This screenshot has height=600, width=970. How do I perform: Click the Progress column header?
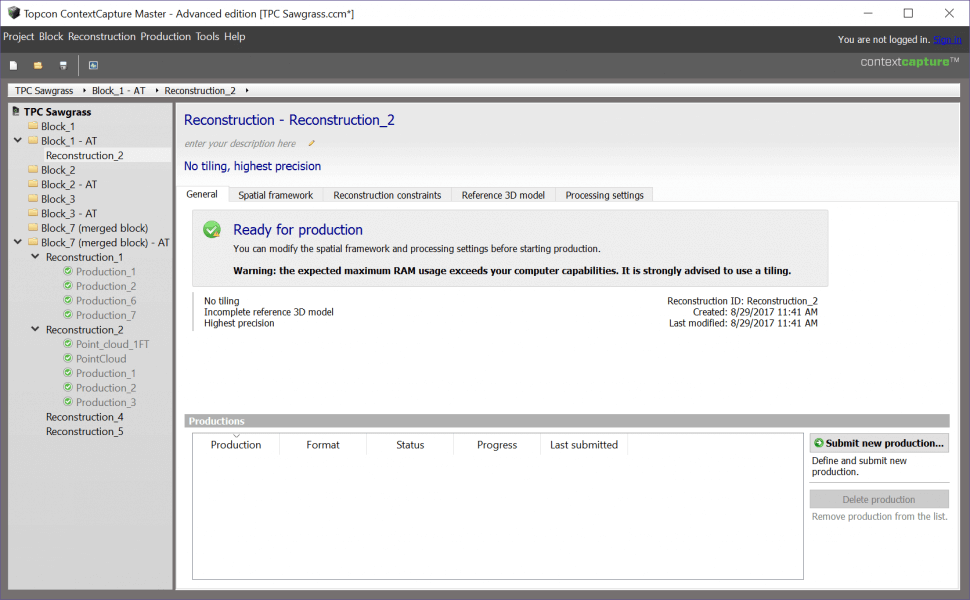497,445
